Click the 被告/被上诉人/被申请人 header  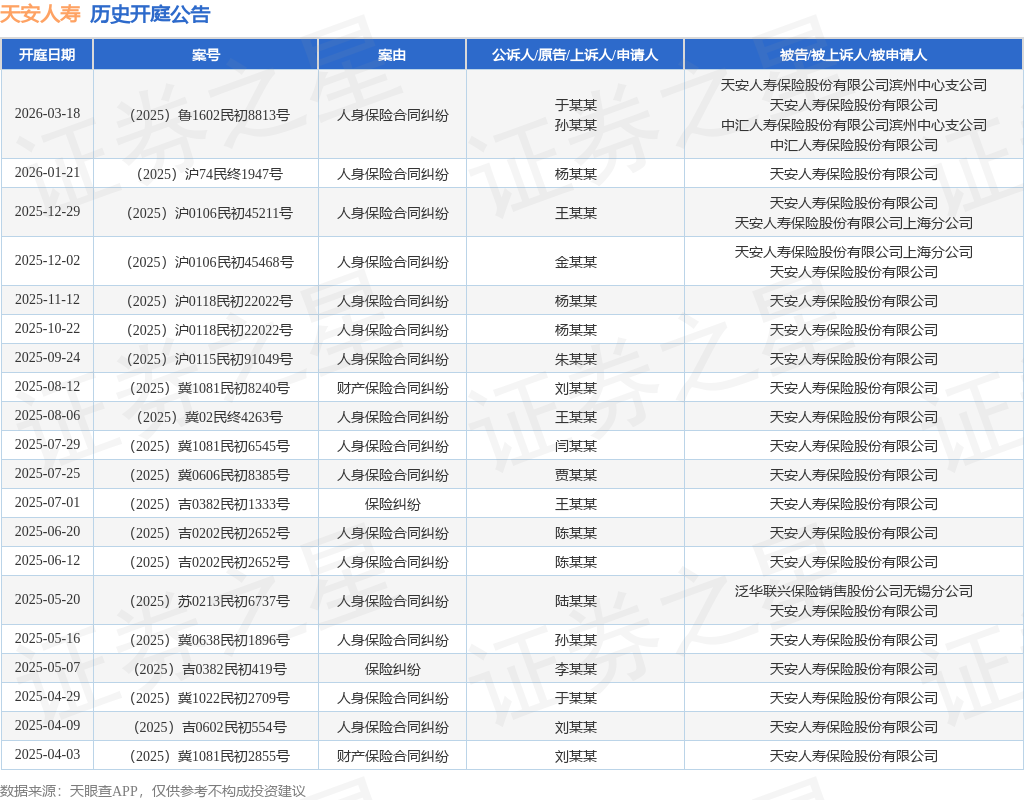854,55
